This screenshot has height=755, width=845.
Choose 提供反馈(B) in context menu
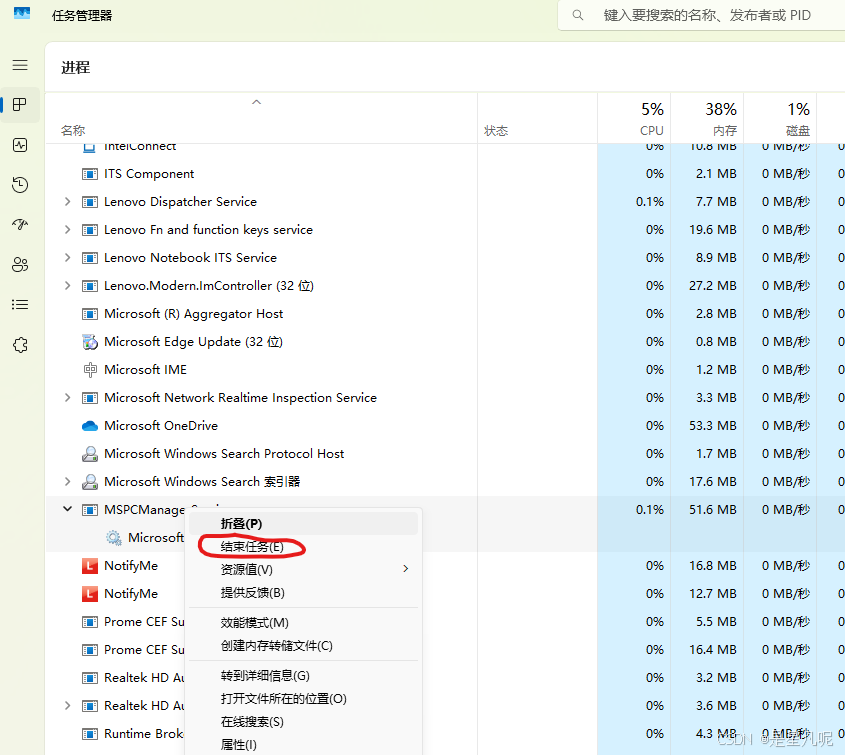pos(303,593)
